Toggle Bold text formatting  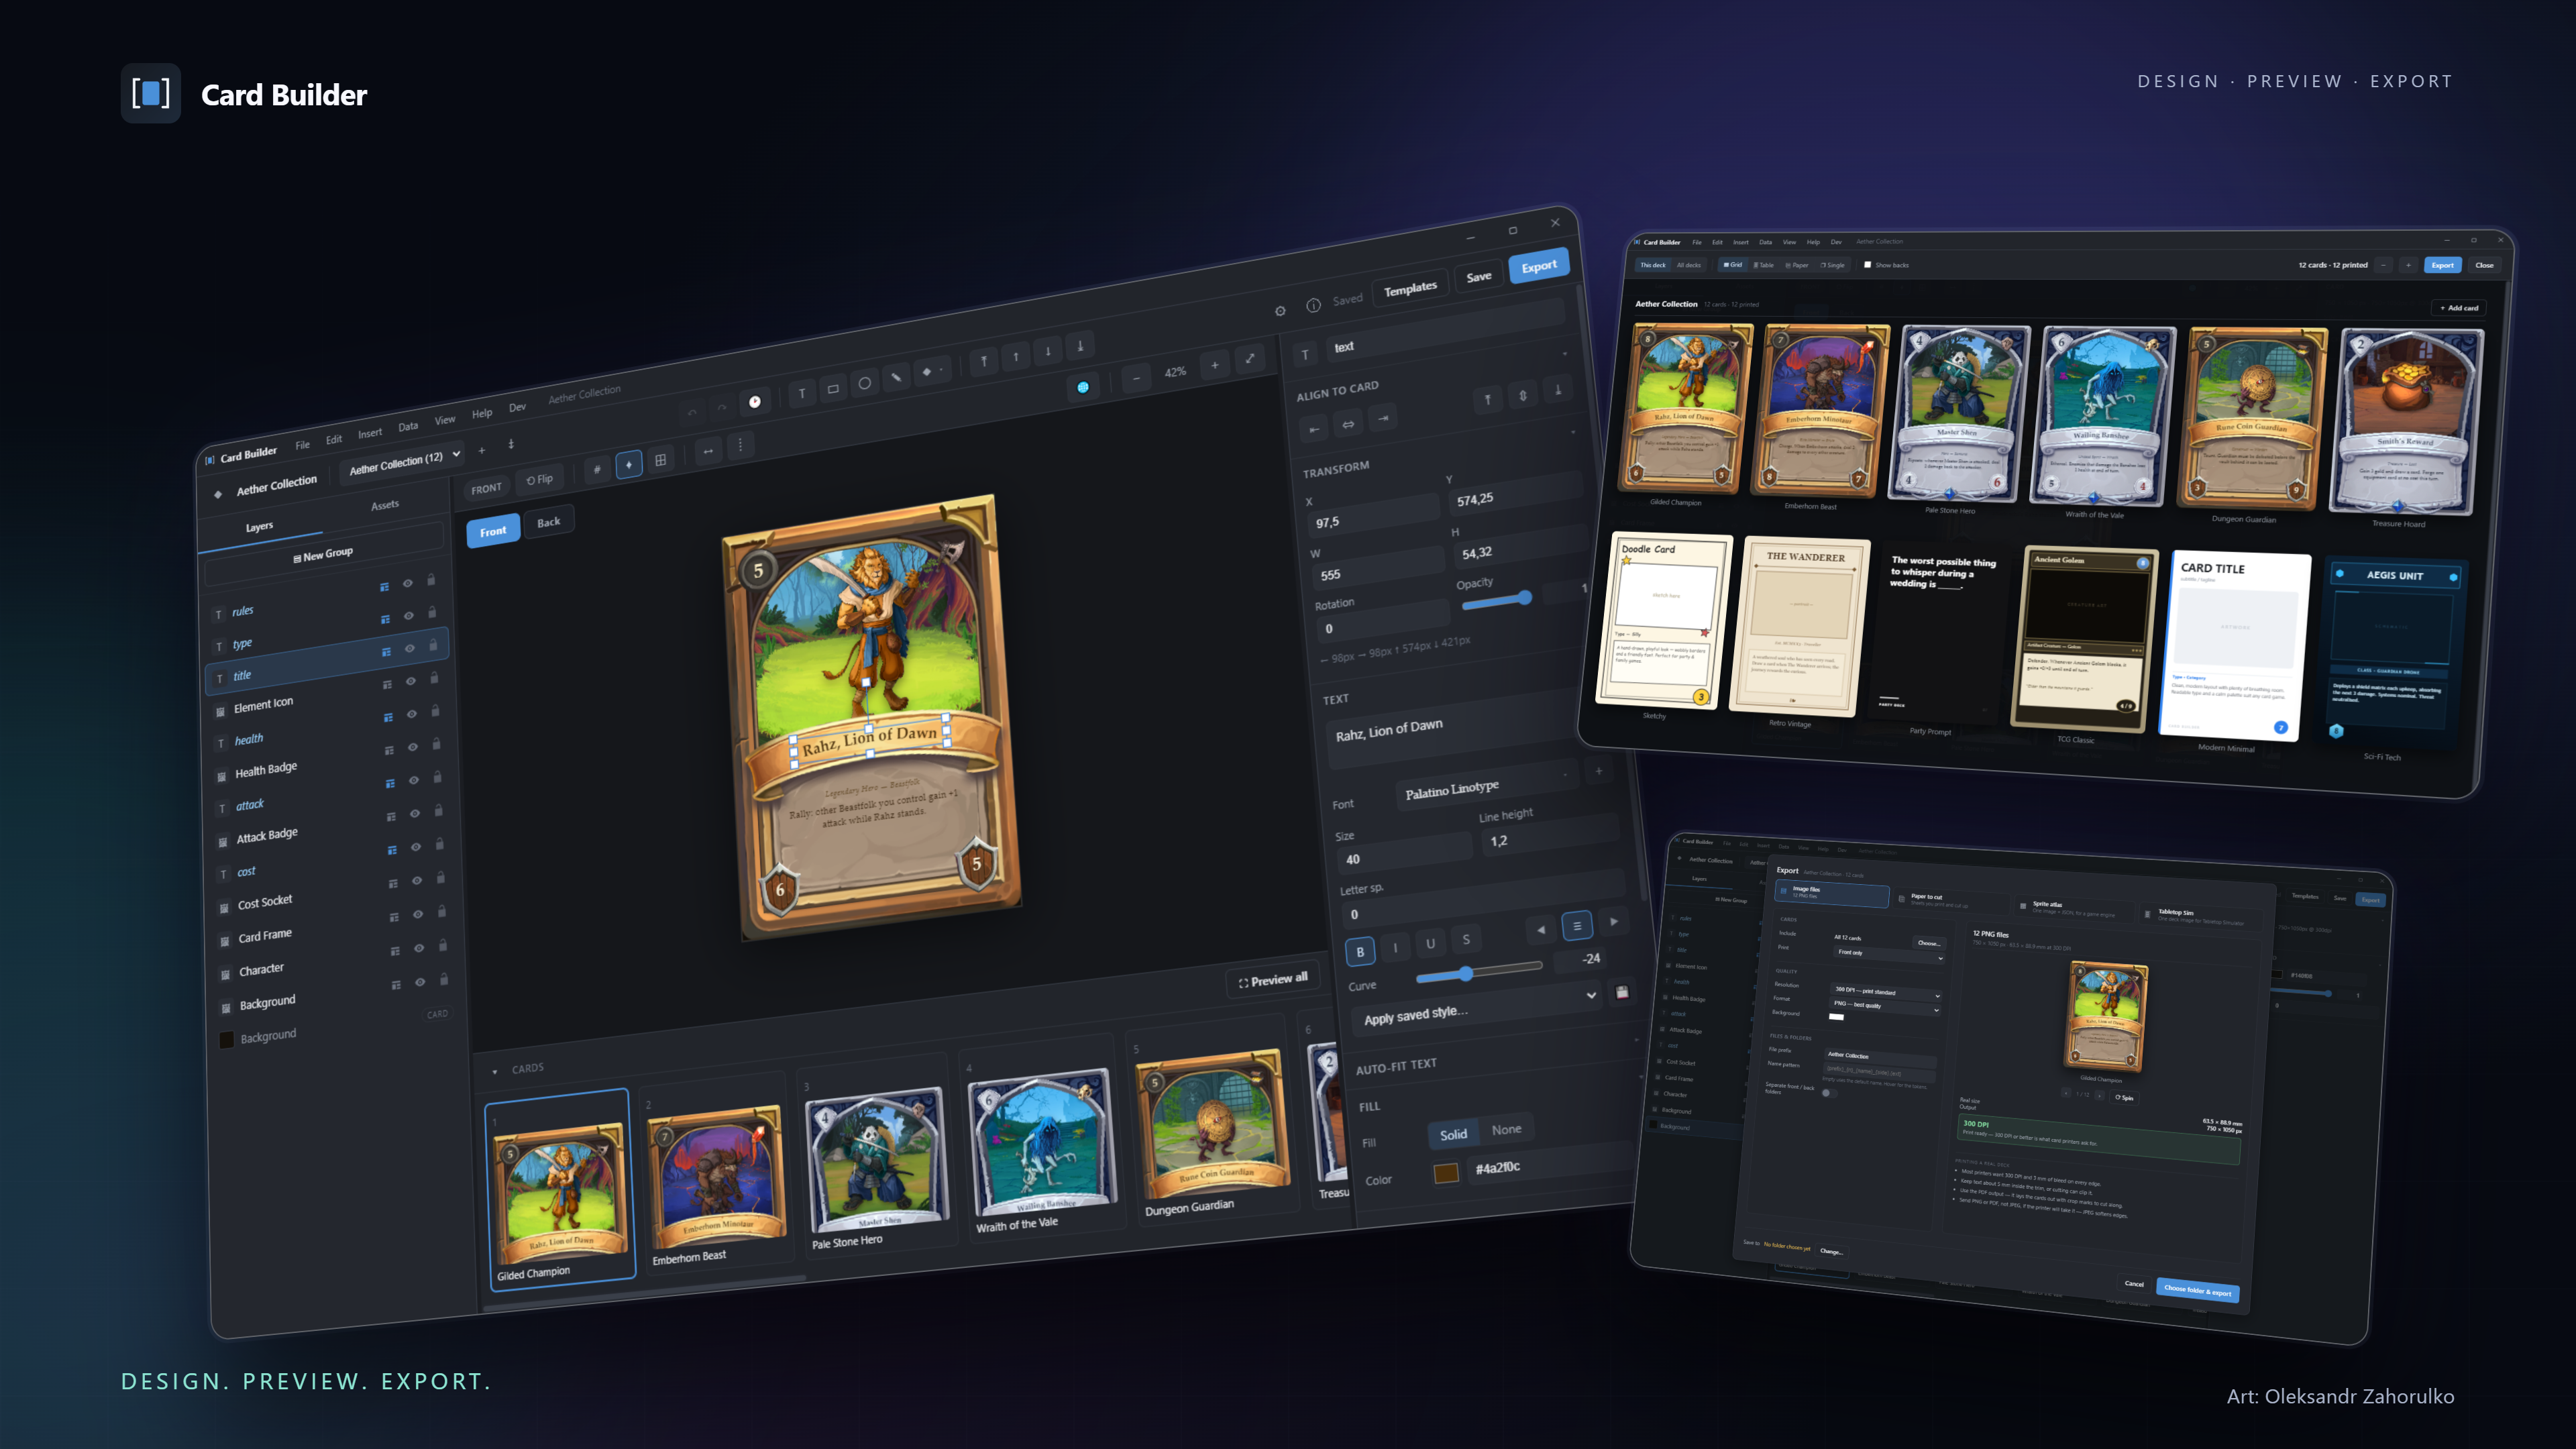point(1360,952)
